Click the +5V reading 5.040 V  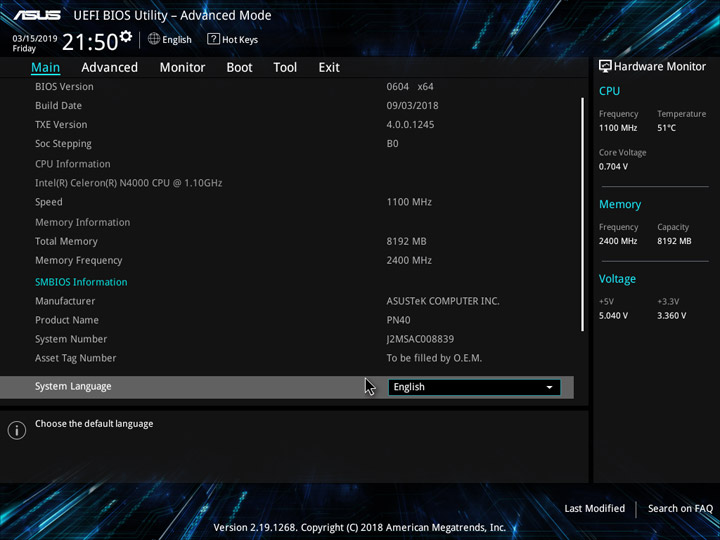tap(613, 315)
